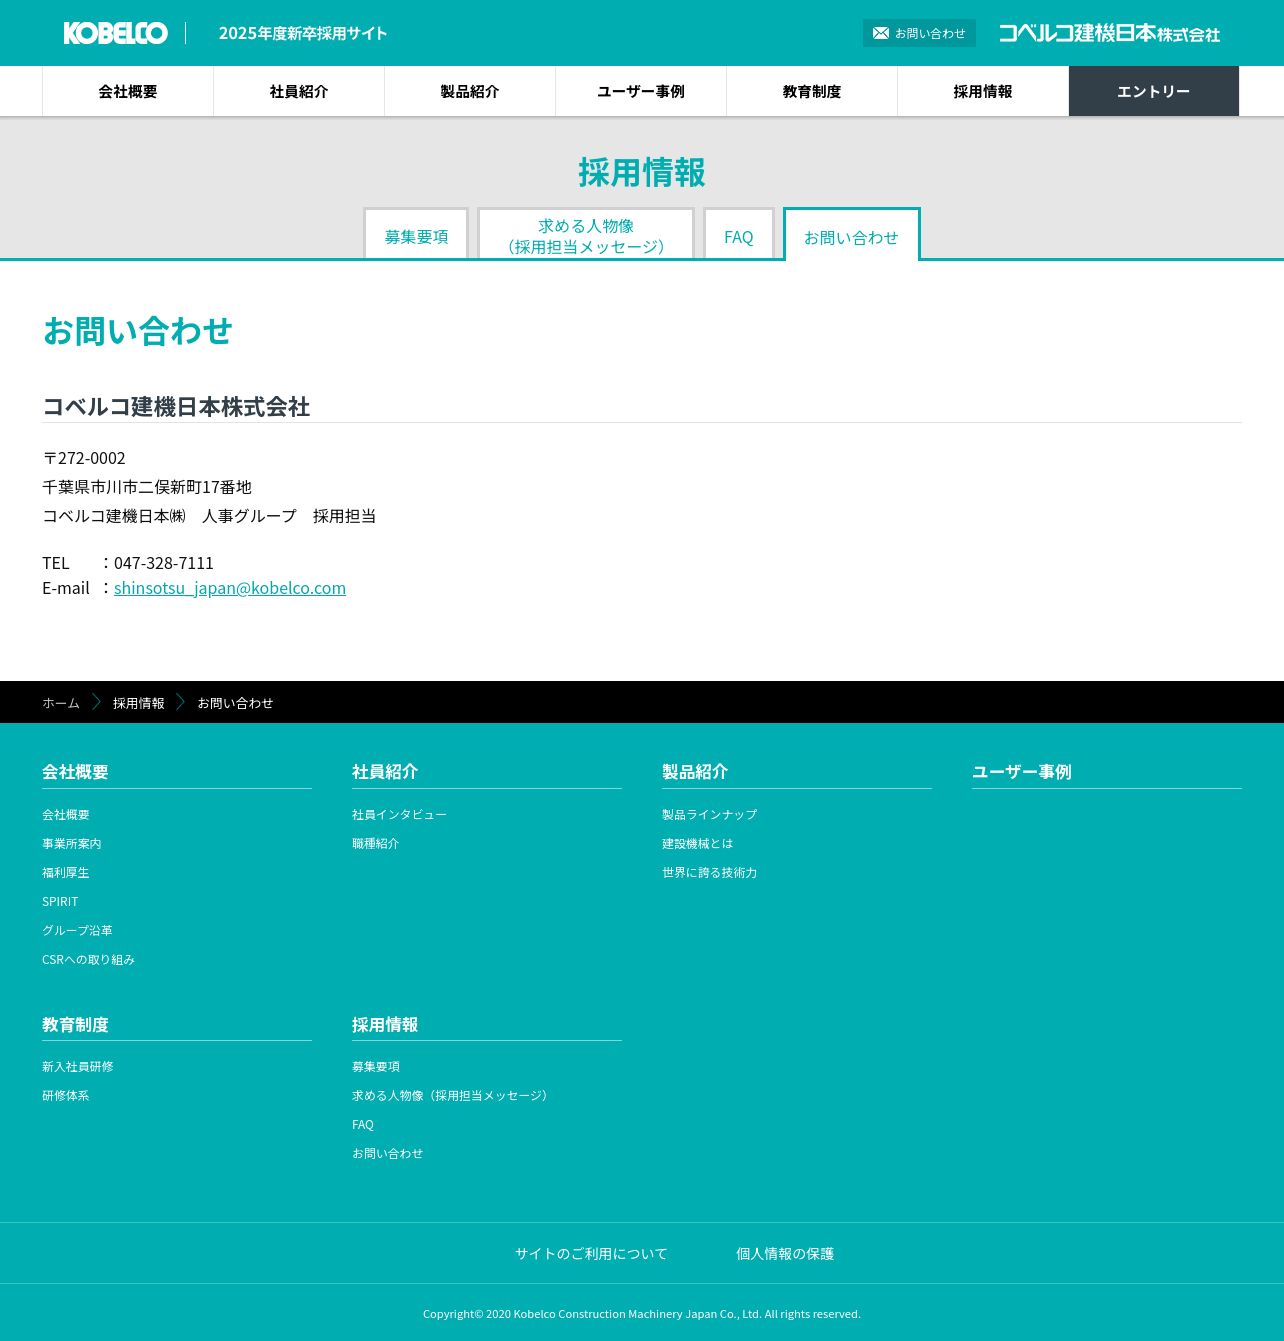
Task: Open 会社概要 in the main navigation
Action: click(128, 91)
